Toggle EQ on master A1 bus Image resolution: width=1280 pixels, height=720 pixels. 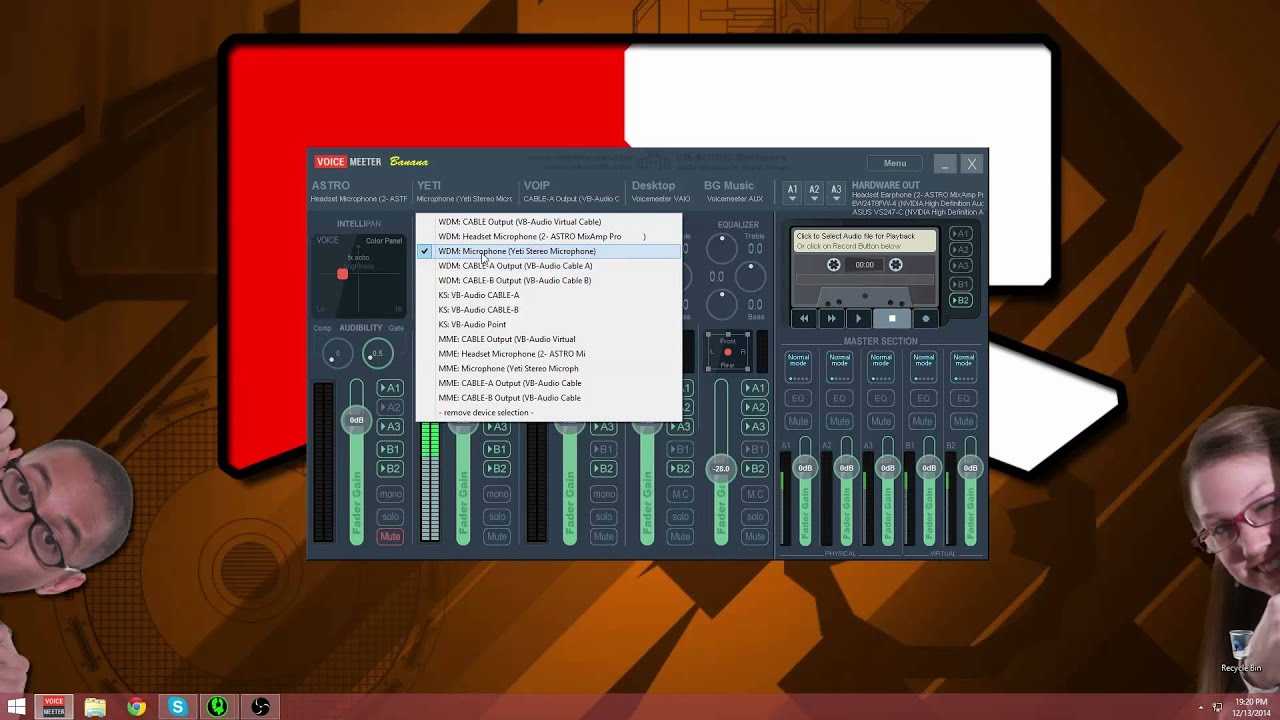tap(798, 398)
